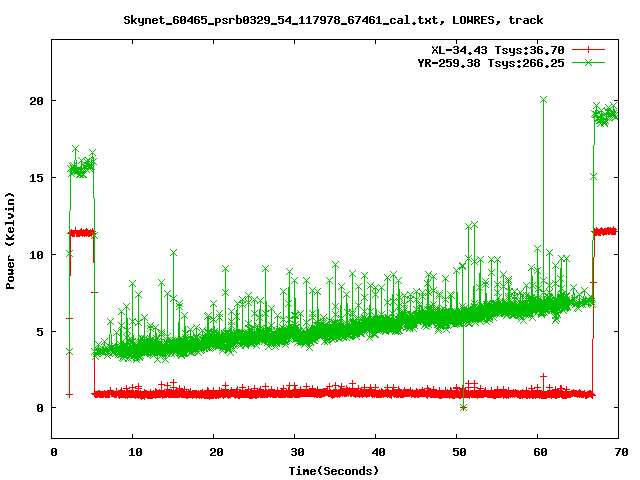Click x-axis tick label 70
Screen dimensions: 640x480
coord(621,452)
